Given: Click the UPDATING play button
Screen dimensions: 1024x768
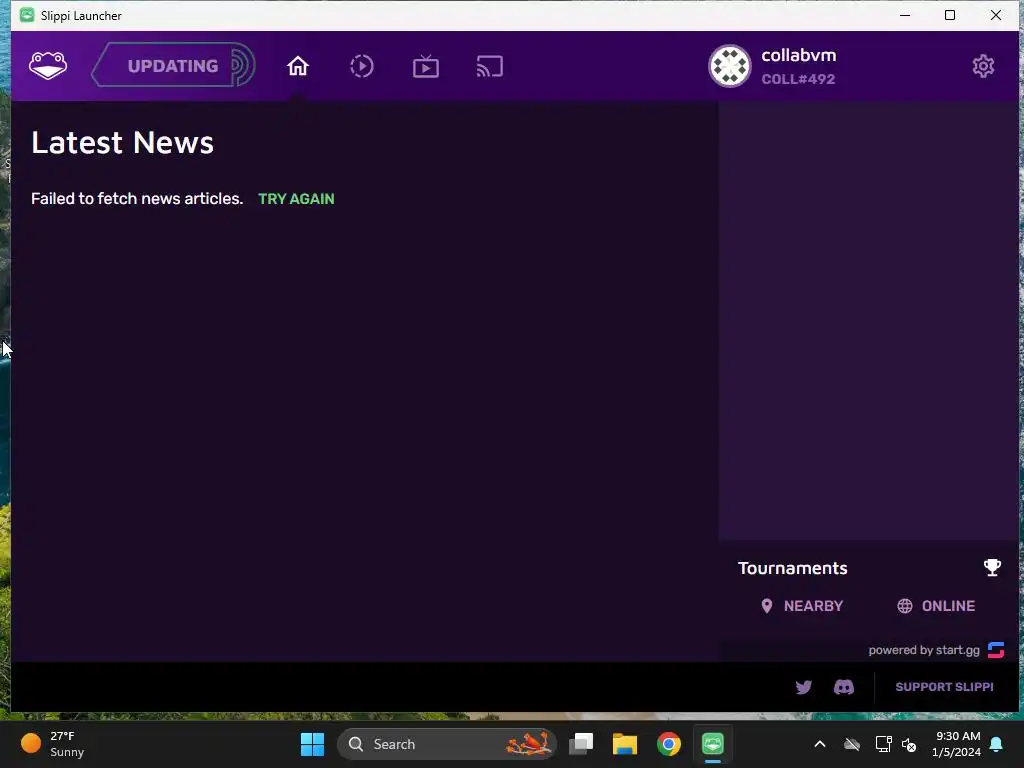Looking at the screenshot, I should [173, 65].
